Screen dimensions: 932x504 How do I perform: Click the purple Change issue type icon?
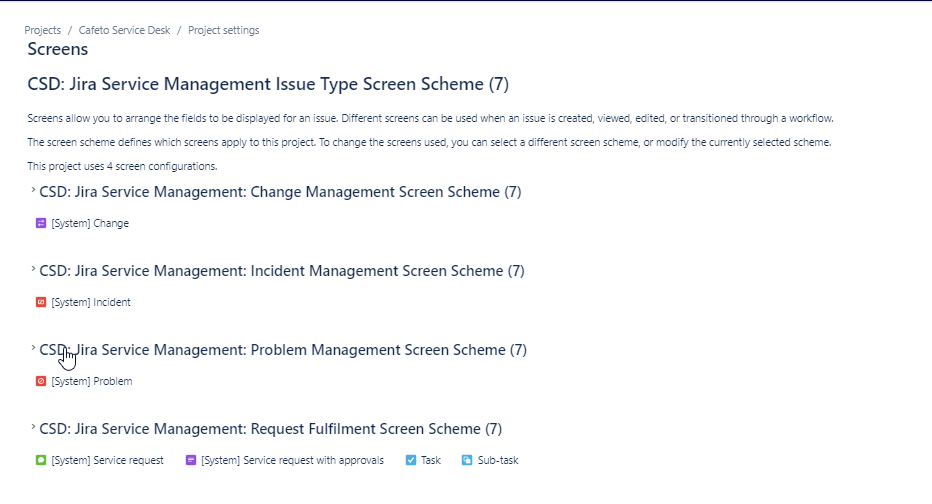[41, 223]
